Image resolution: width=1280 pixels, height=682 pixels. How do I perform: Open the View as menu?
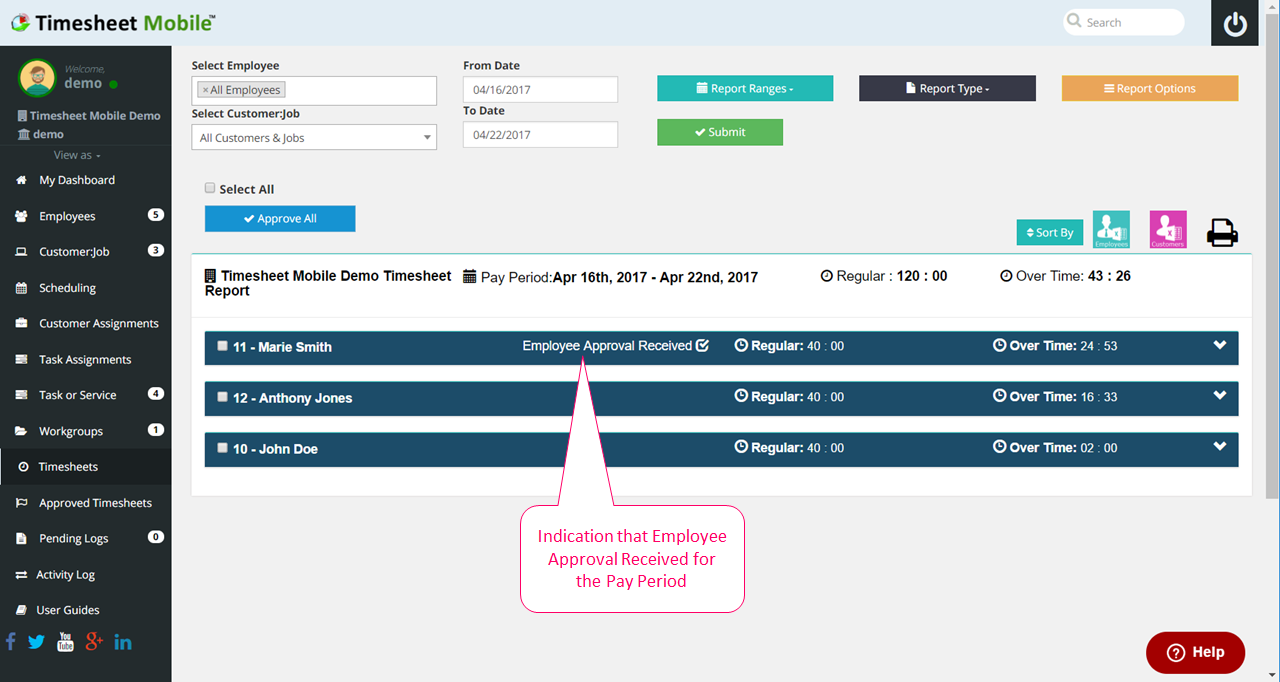pos(74,155)
